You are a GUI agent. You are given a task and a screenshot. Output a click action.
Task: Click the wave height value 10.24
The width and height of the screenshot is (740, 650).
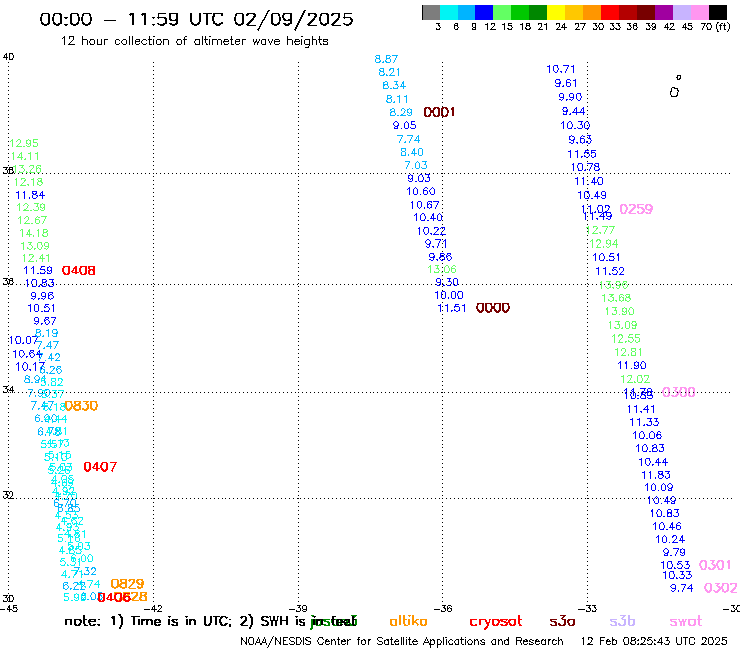pos(670,539)
